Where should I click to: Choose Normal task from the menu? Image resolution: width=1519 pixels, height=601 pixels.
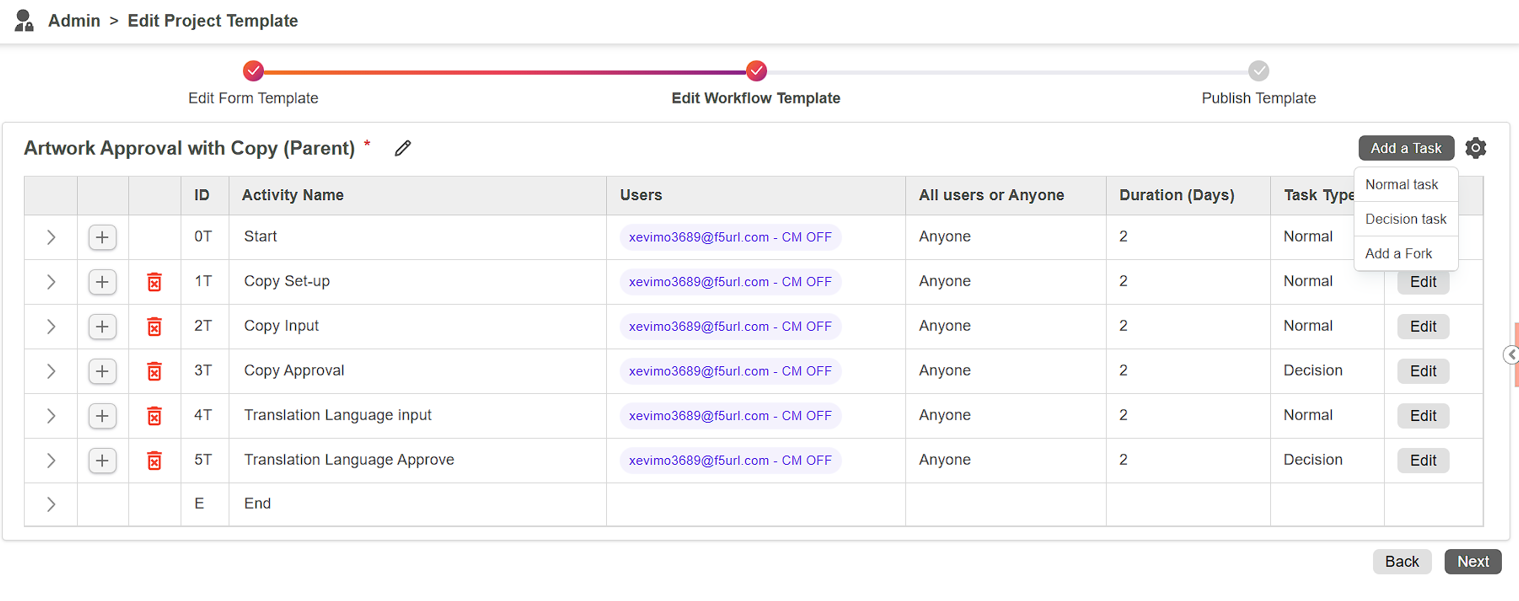pos(1401,185)
